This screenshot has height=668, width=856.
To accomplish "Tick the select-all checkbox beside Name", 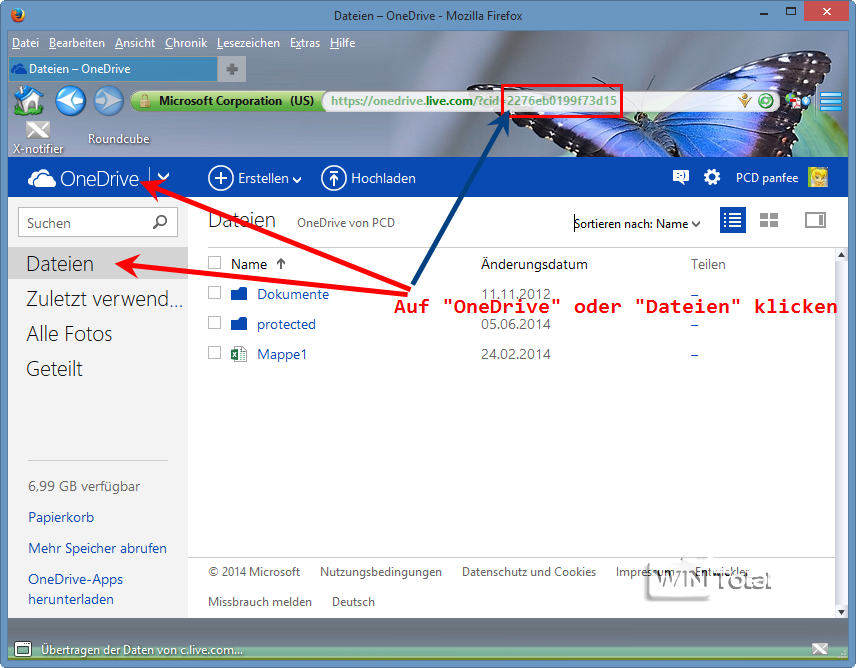I will click(215, 263).
